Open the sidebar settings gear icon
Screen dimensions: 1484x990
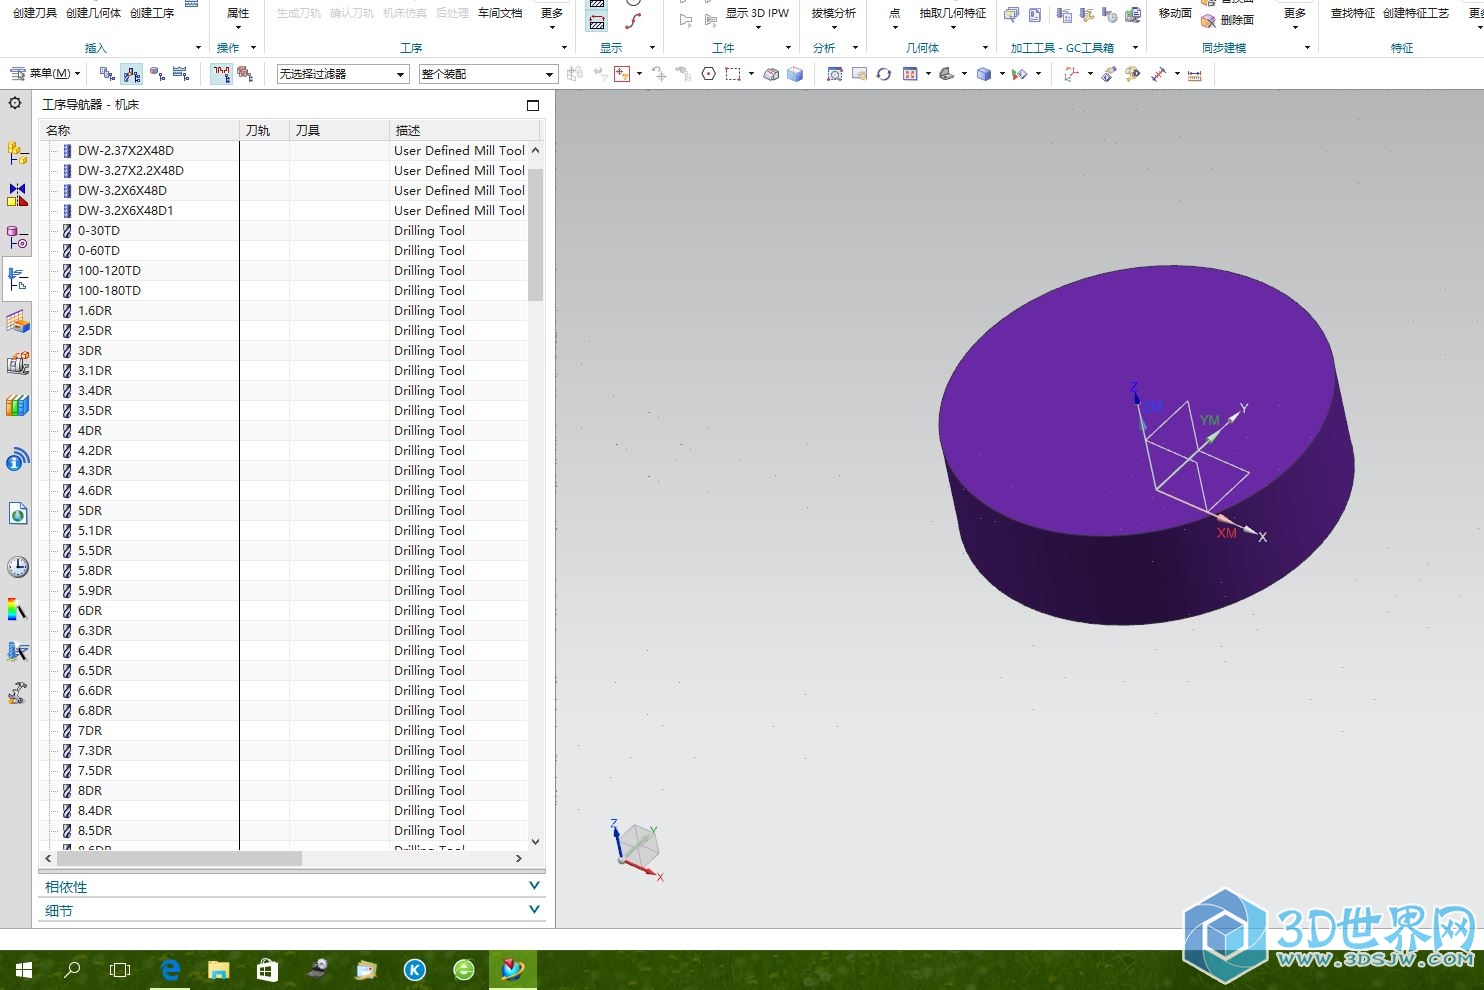15,103
